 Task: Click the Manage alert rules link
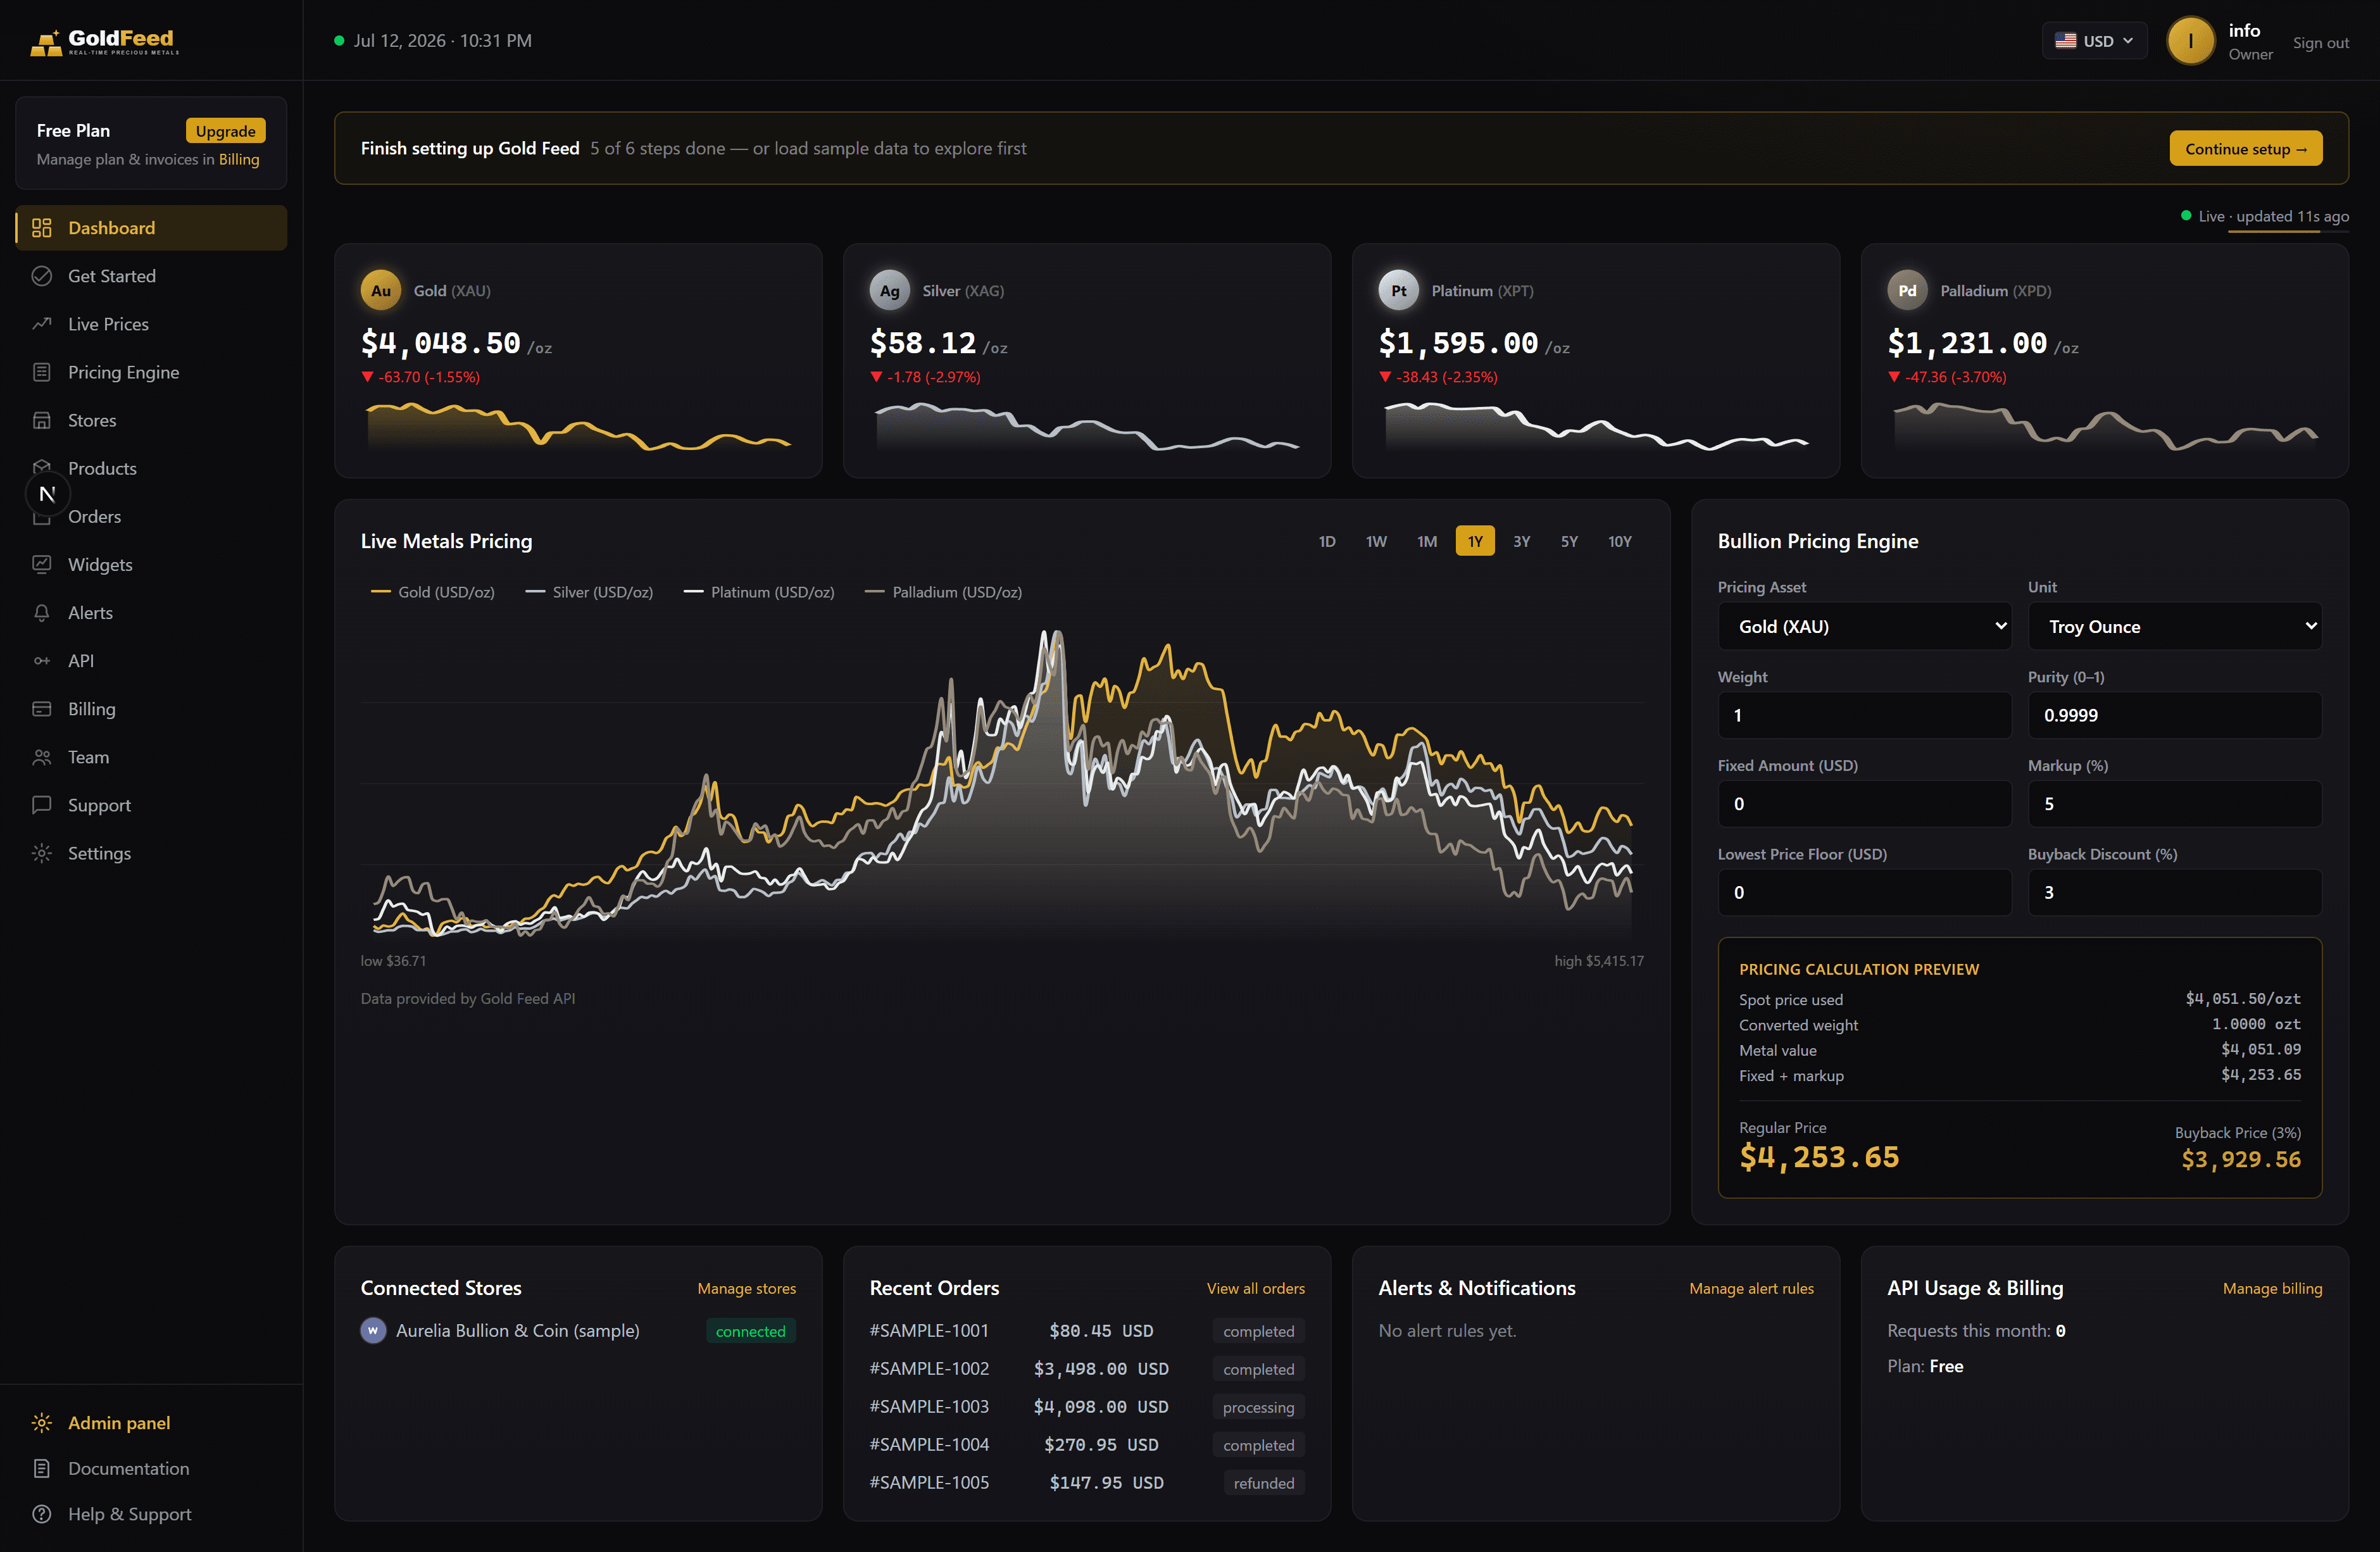[1751, 1288]
